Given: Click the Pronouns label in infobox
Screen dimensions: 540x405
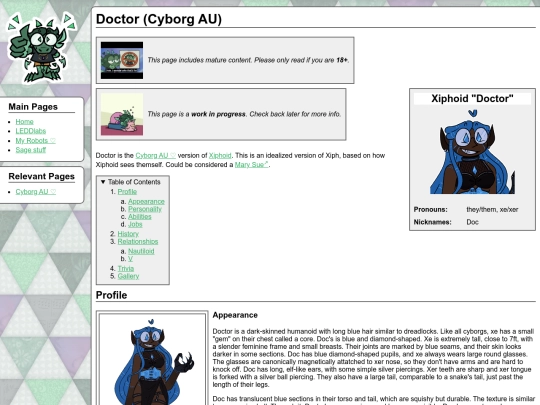Looking at the screenshot, I should click(x=430, y=209).
